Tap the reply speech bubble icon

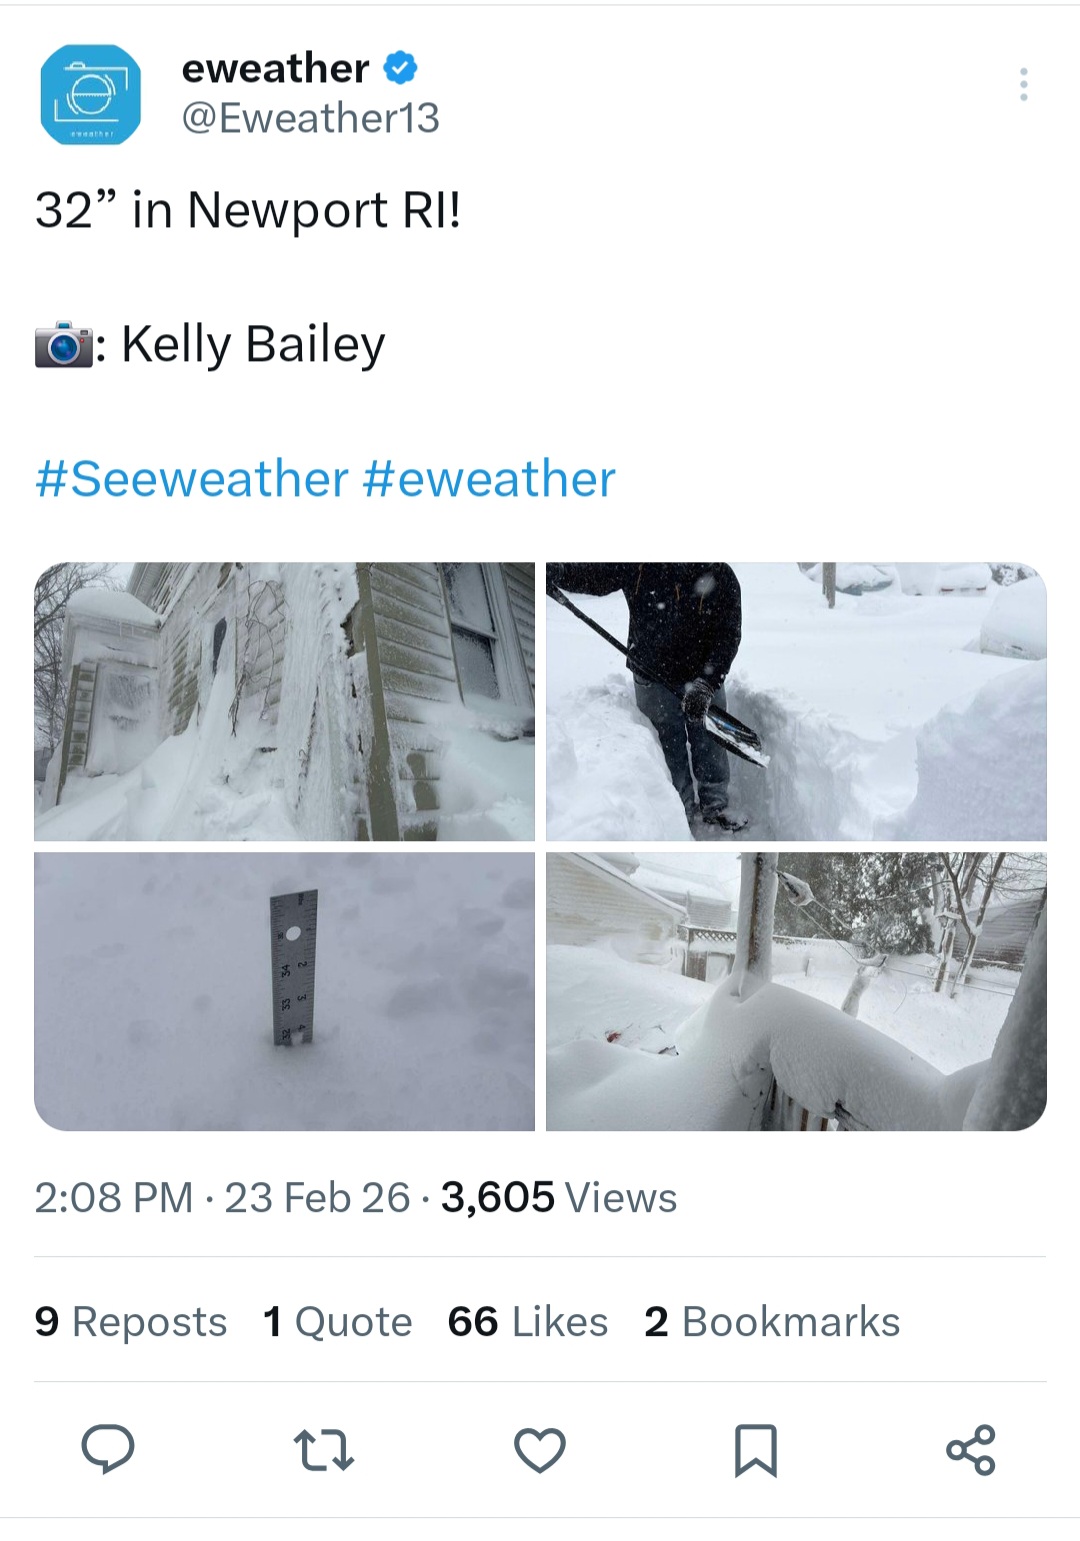click(107, 1449)
